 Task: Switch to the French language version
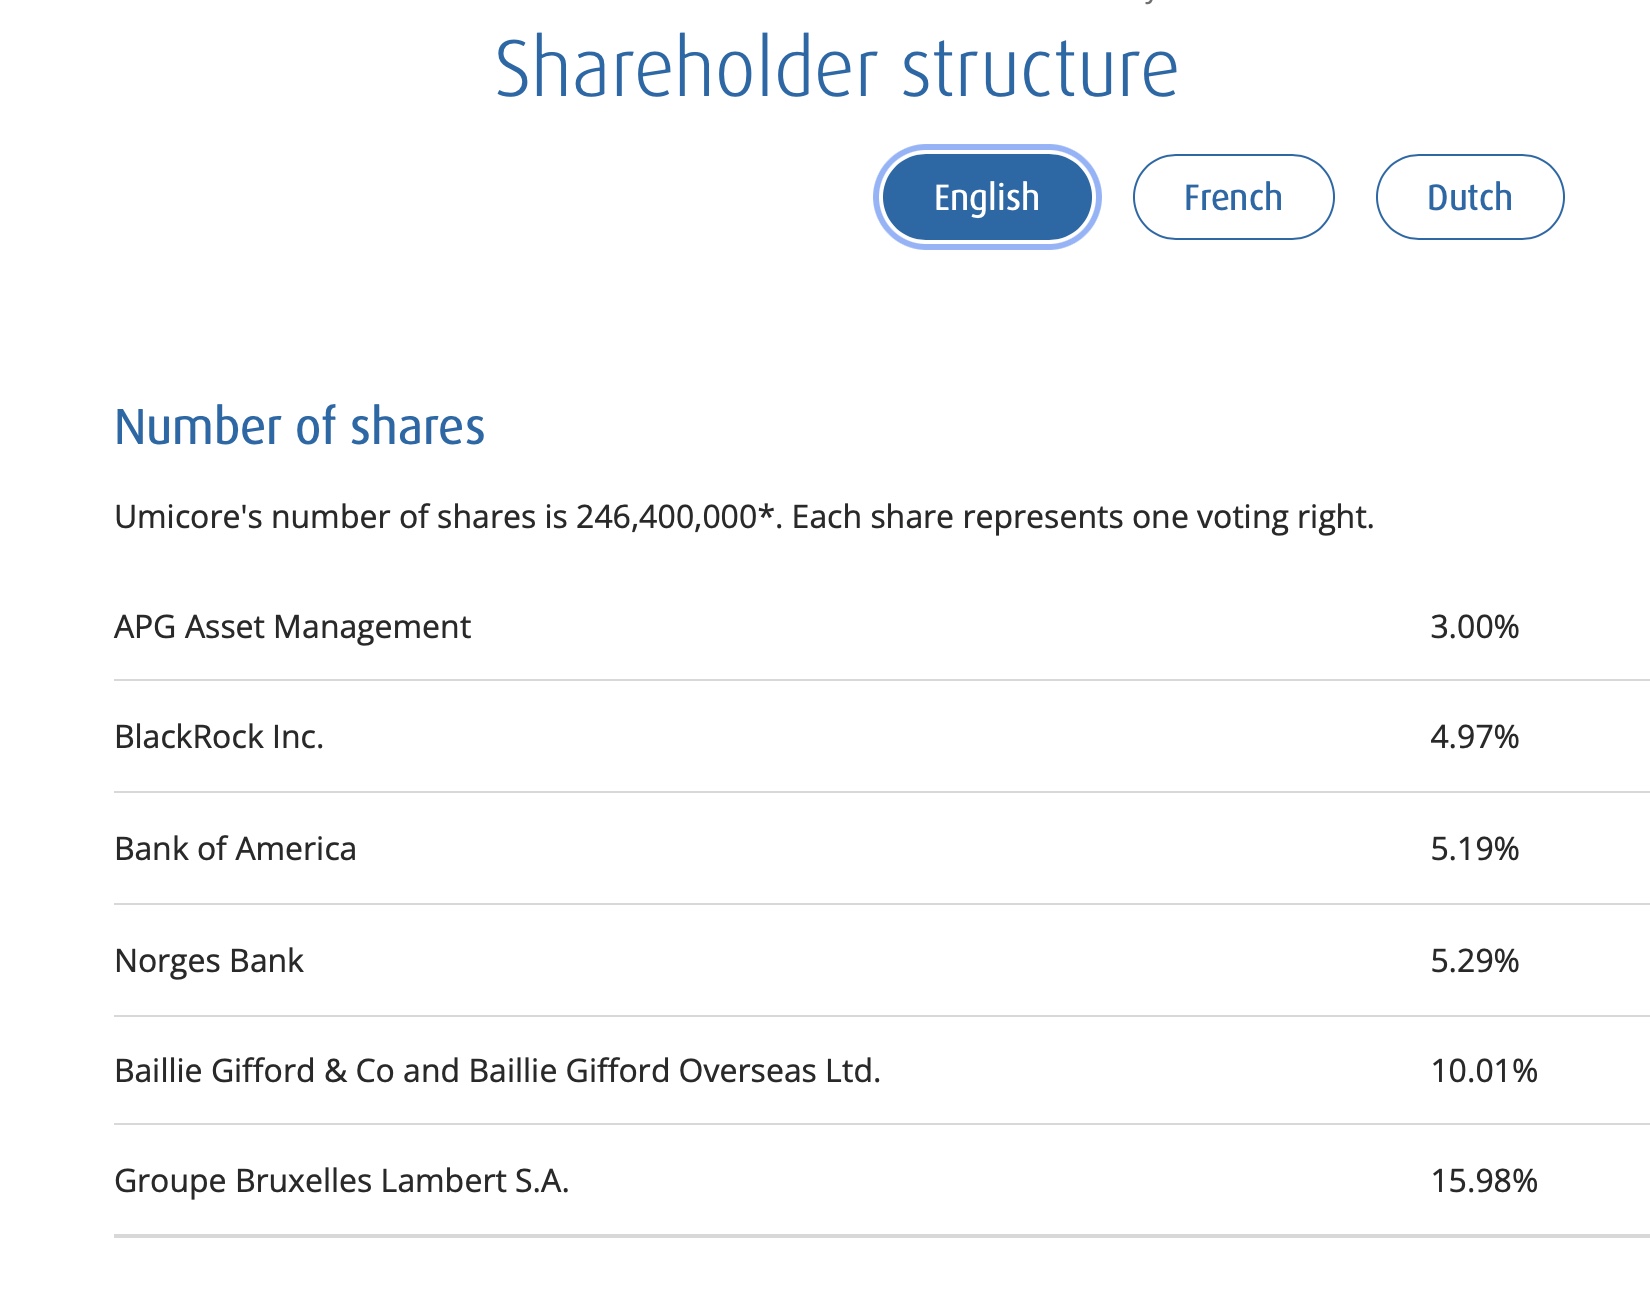1233,197
